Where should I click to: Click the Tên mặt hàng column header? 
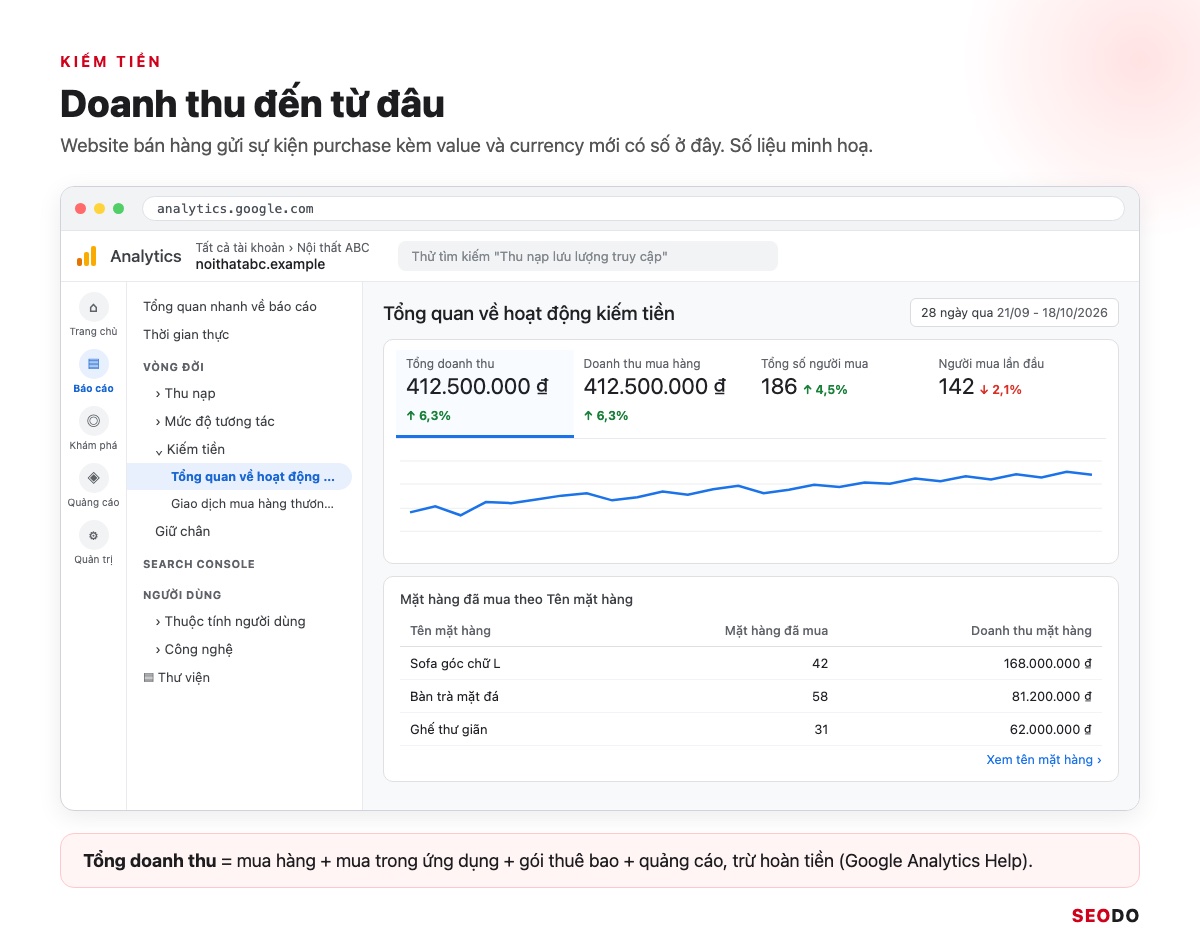pos(450,631)
